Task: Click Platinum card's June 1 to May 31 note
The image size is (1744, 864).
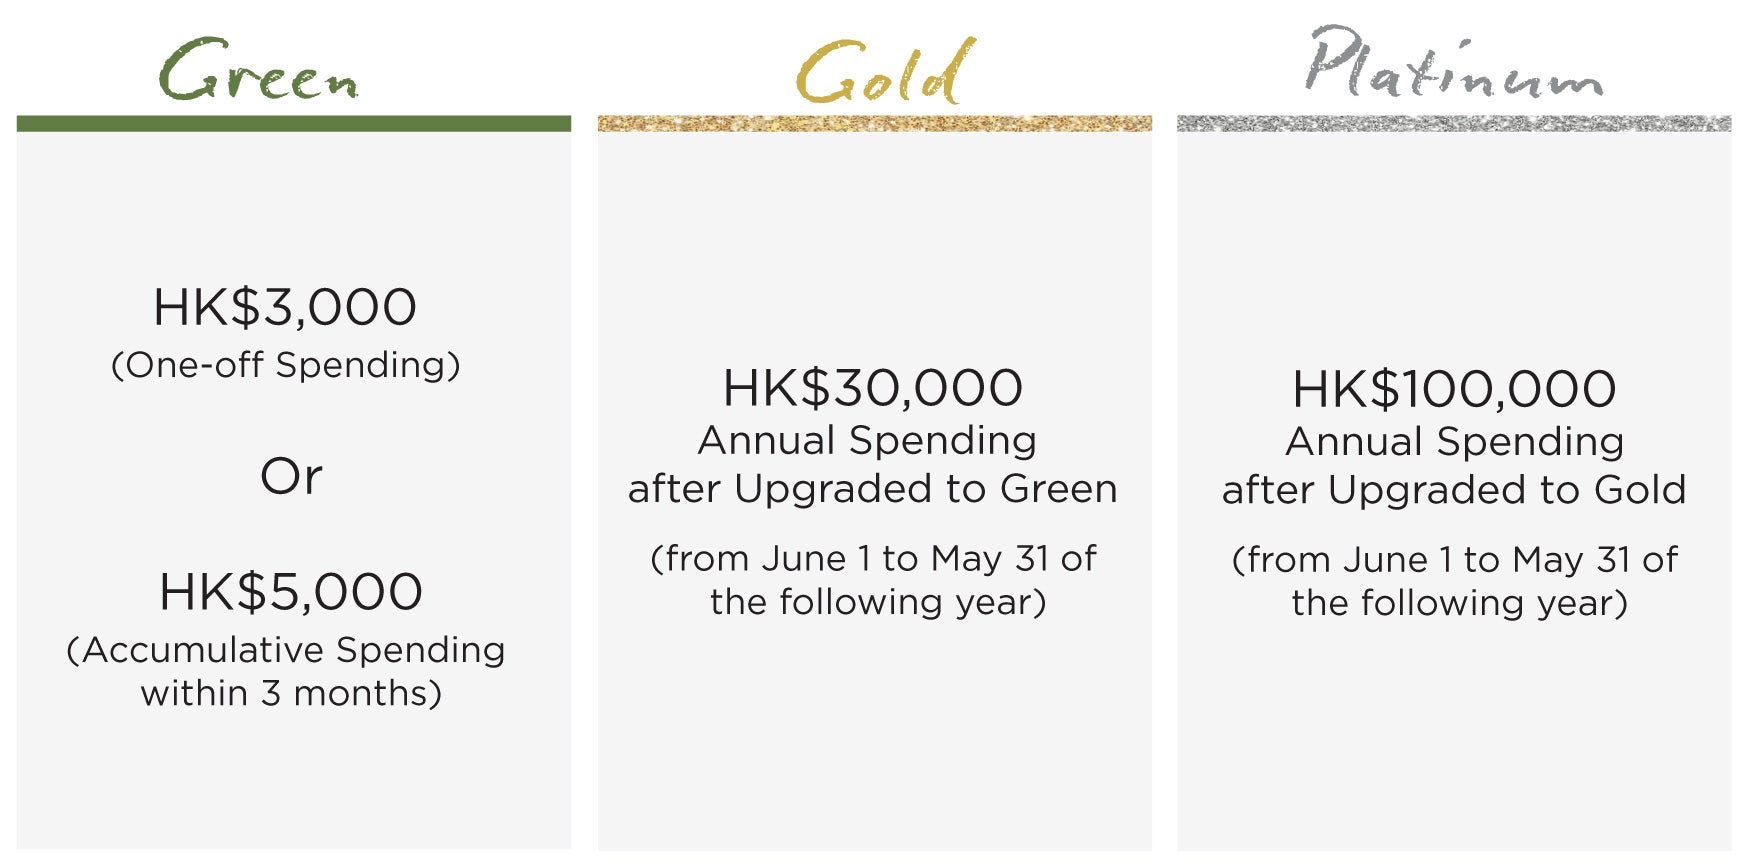Action: [x=1456, y=581]
